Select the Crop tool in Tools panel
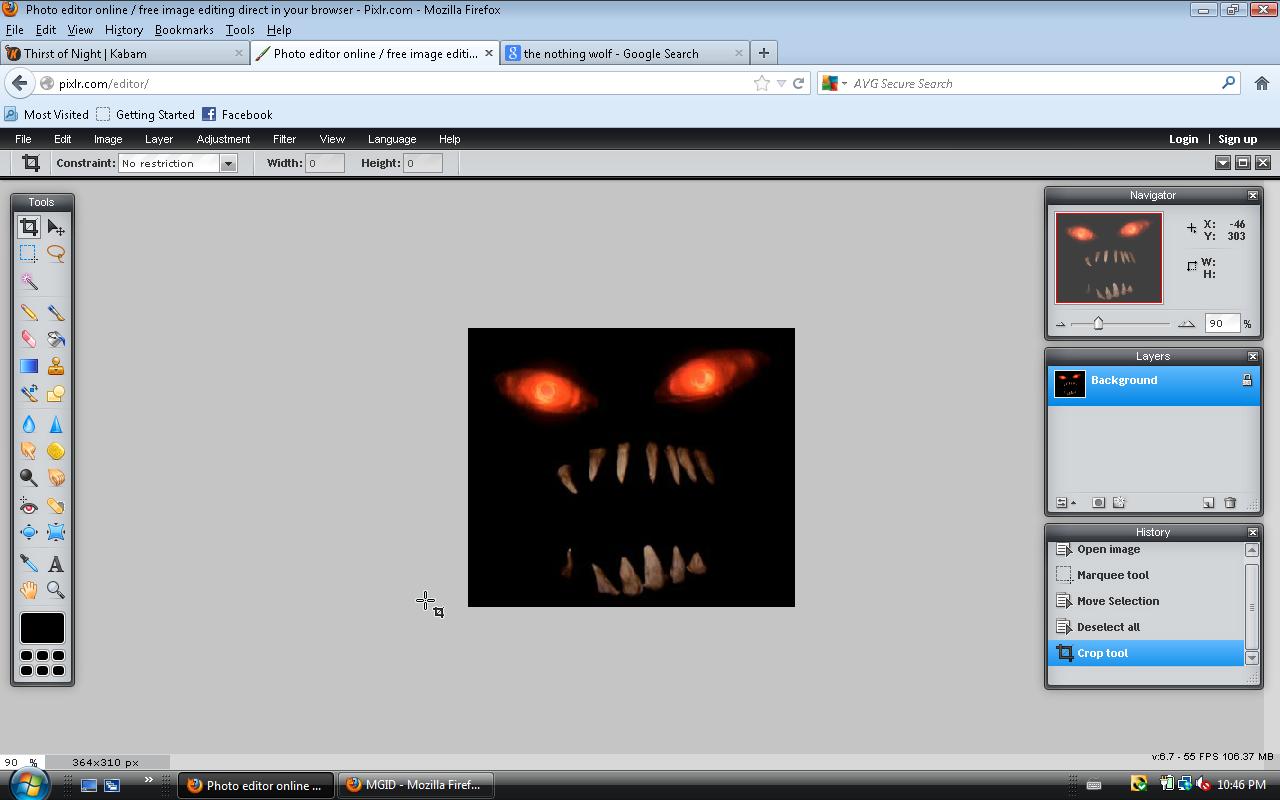This screenshot has width=1280, height=800. click(29, 227)
